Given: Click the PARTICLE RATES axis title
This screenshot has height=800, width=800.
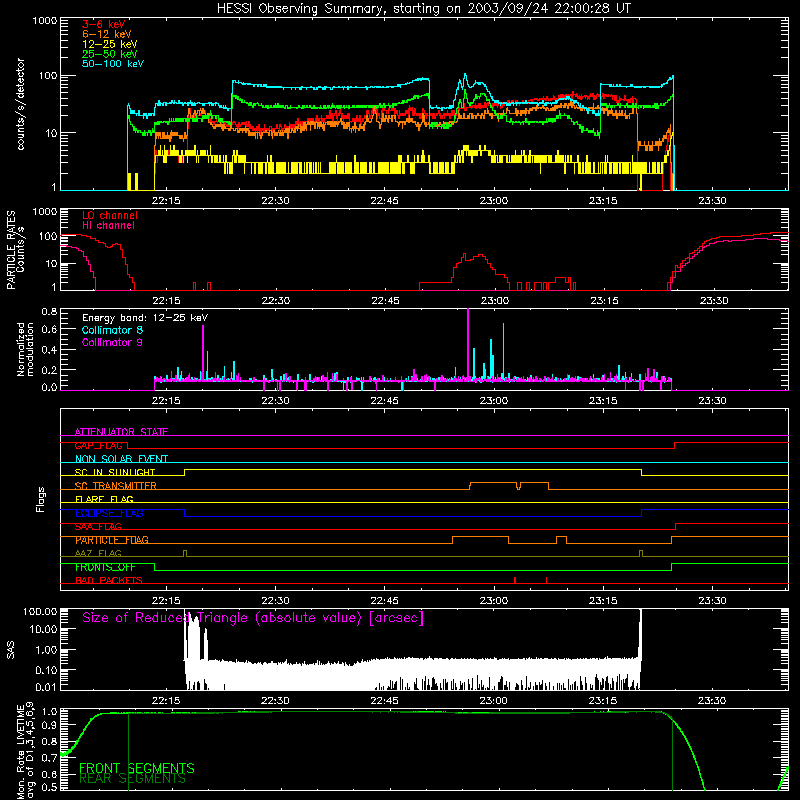Looking at the screenshot, I should pyautogui.click(x=10, y=250).
